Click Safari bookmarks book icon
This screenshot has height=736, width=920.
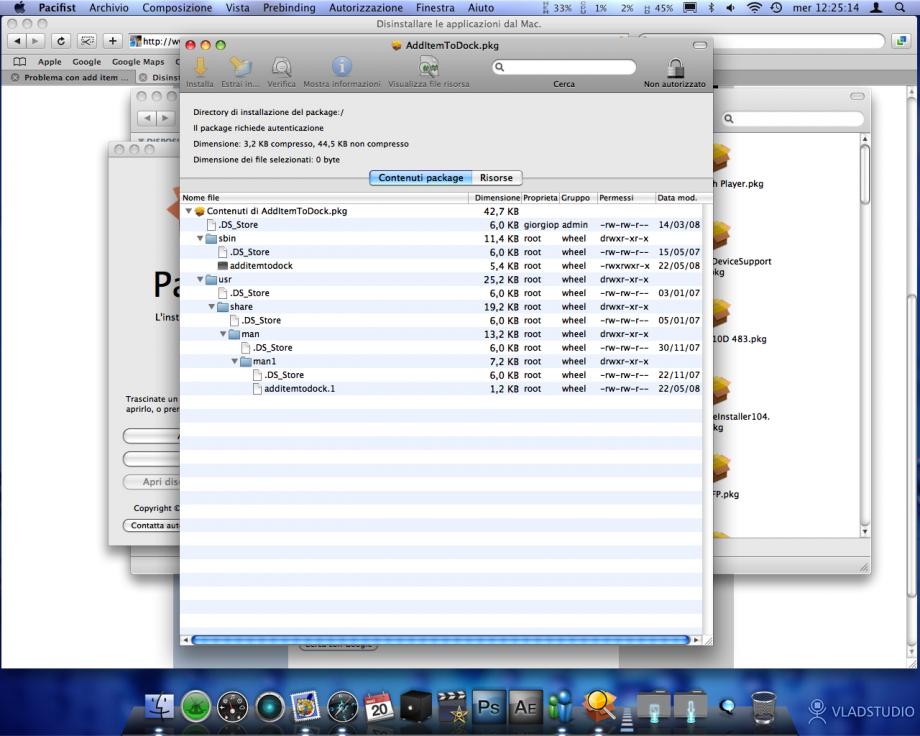tap(19, 62)
